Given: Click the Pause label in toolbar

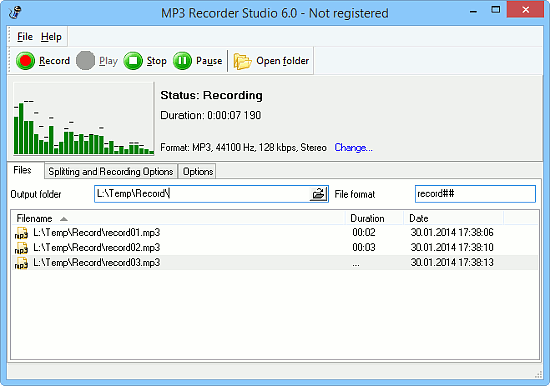Looking at the screenshot, I should (x=209, y=61).
